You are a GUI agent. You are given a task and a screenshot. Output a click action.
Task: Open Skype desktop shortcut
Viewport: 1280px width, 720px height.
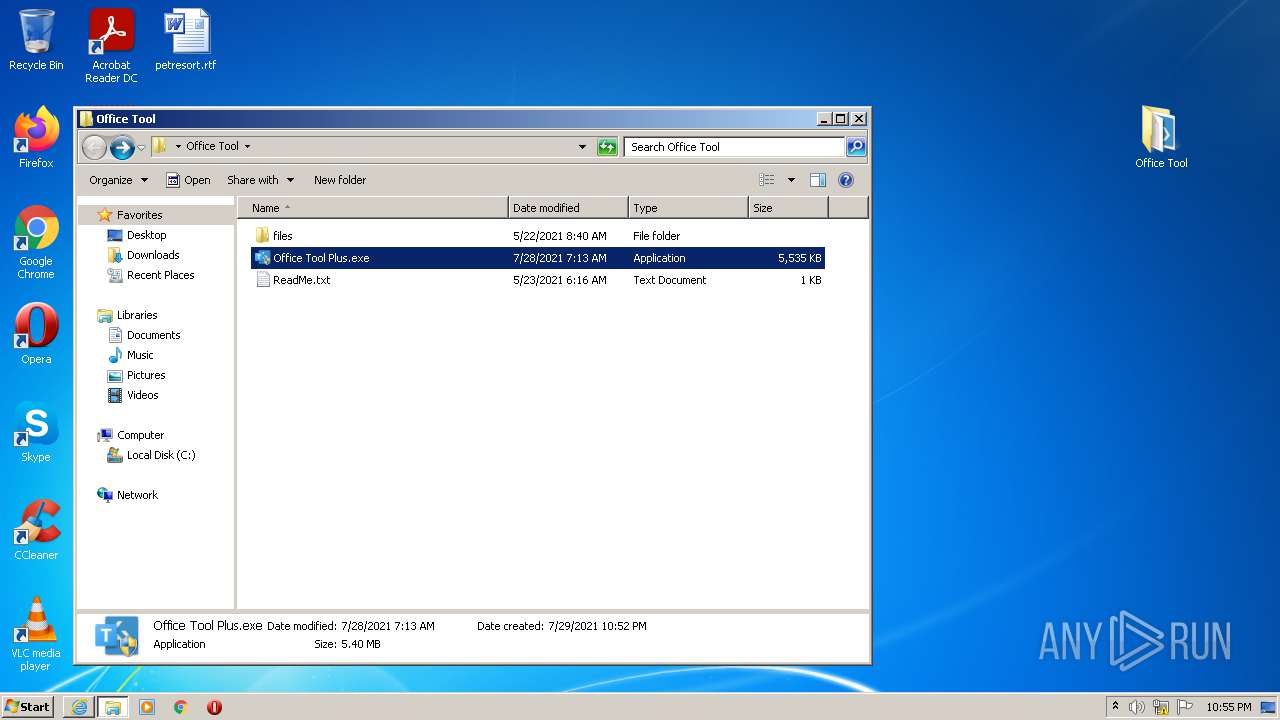(36, 431)
